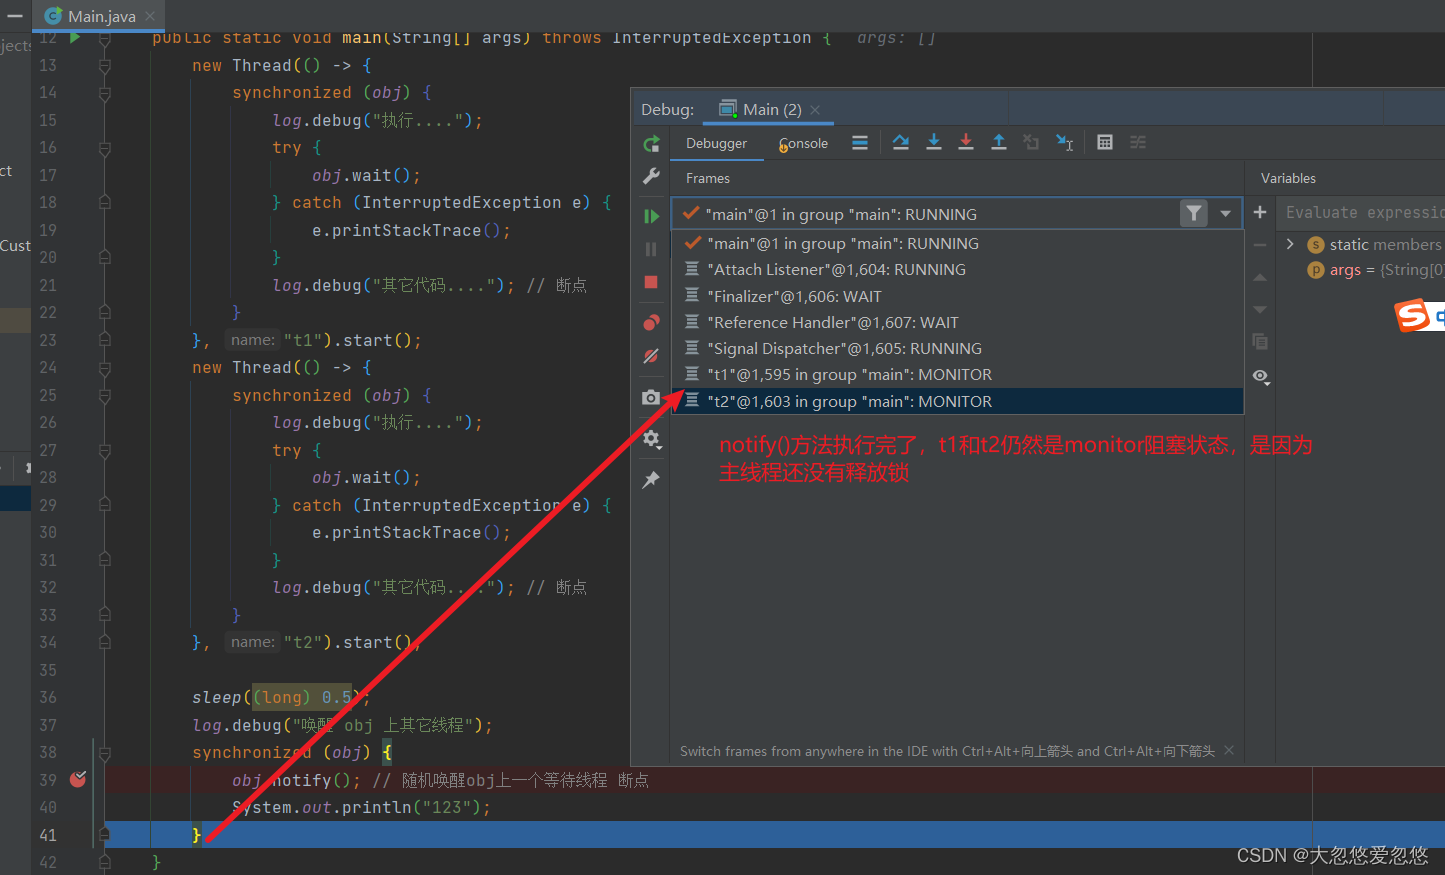Close the Main.java editor tab

[150, 16]
